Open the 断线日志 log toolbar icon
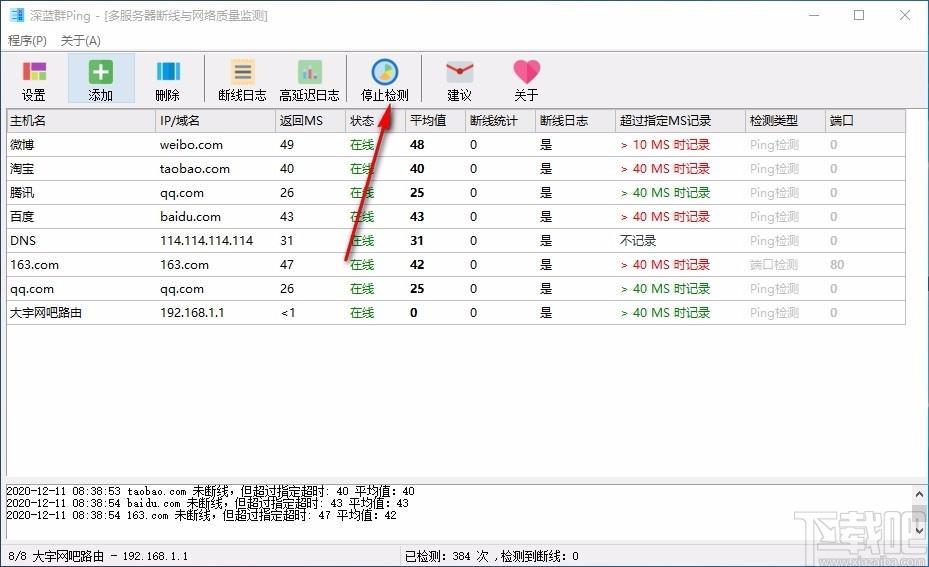The height and width of the screenshot is (567, 929). pos(242,79)
